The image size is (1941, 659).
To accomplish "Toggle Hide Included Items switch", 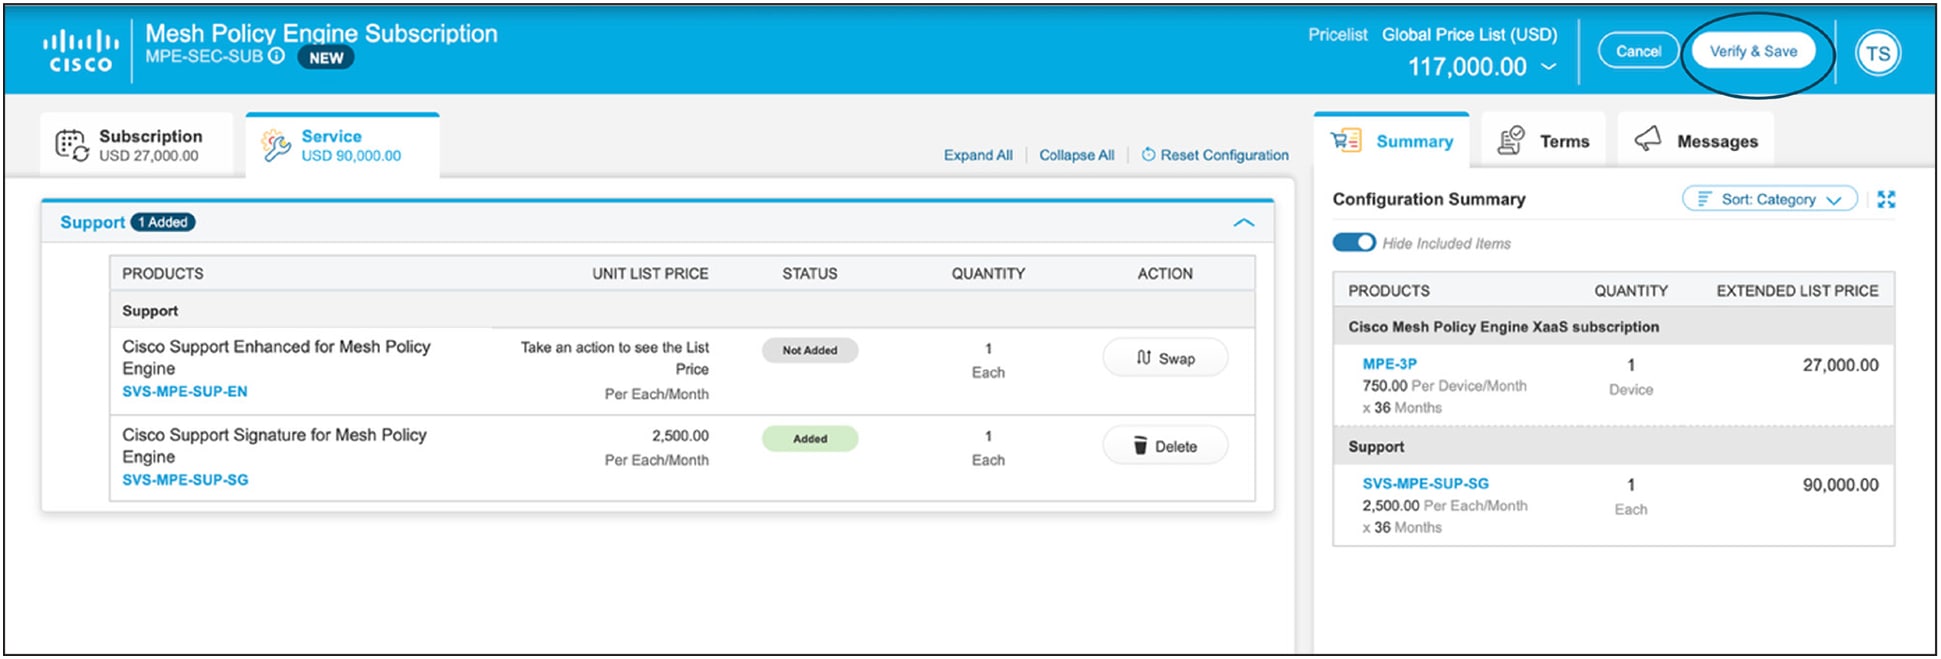I will pos(1354,243).
